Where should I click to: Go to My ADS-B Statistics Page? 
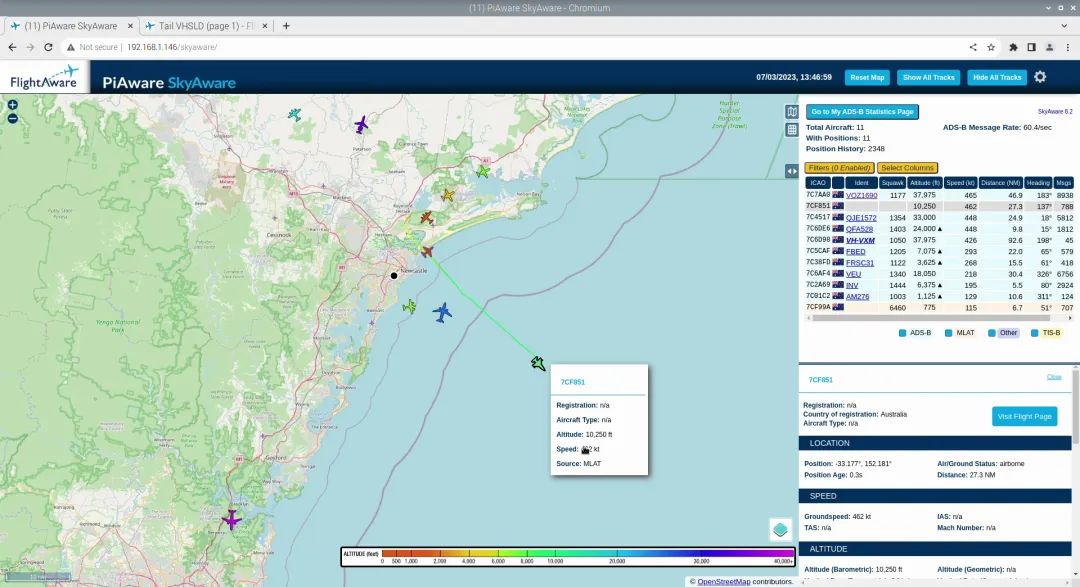(x=862, y=112)
